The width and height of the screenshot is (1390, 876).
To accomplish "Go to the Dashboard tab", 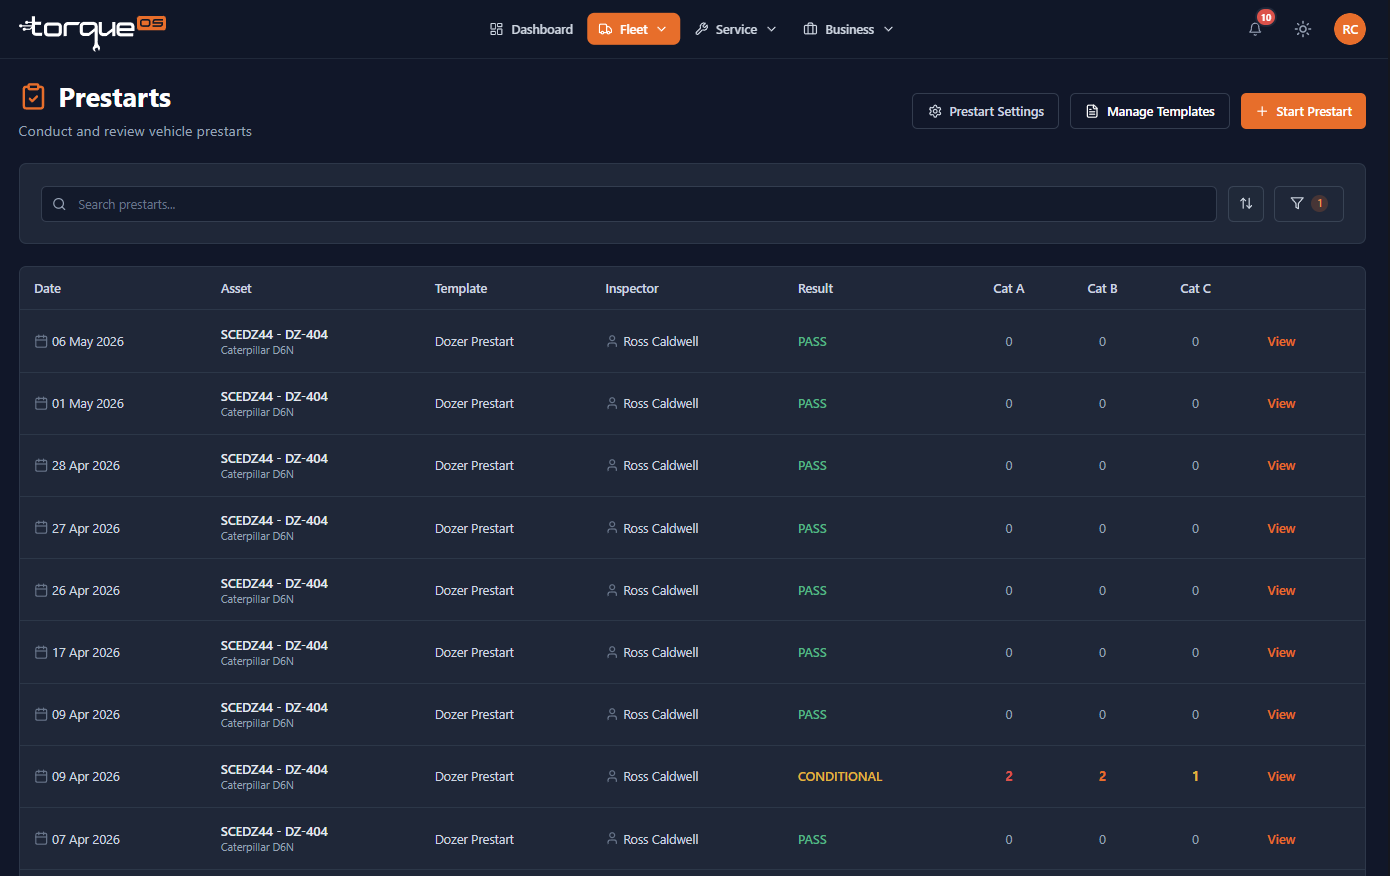I will [x=531, y=29].
